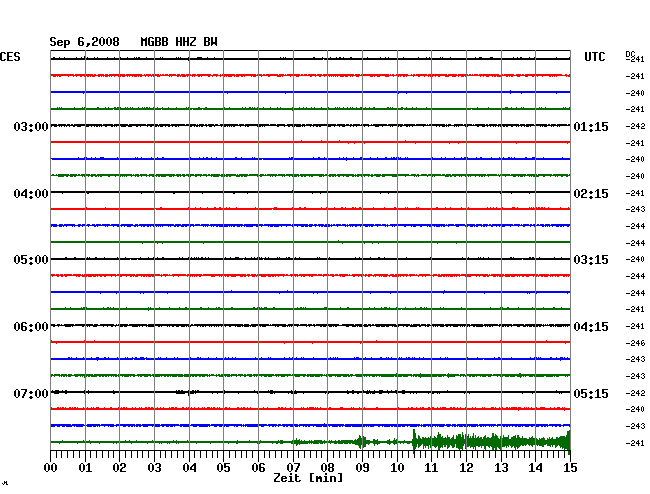Pick minute 12 on the time axis
Image resolution: width=650 pixels, height=494 pixels.
466,468
